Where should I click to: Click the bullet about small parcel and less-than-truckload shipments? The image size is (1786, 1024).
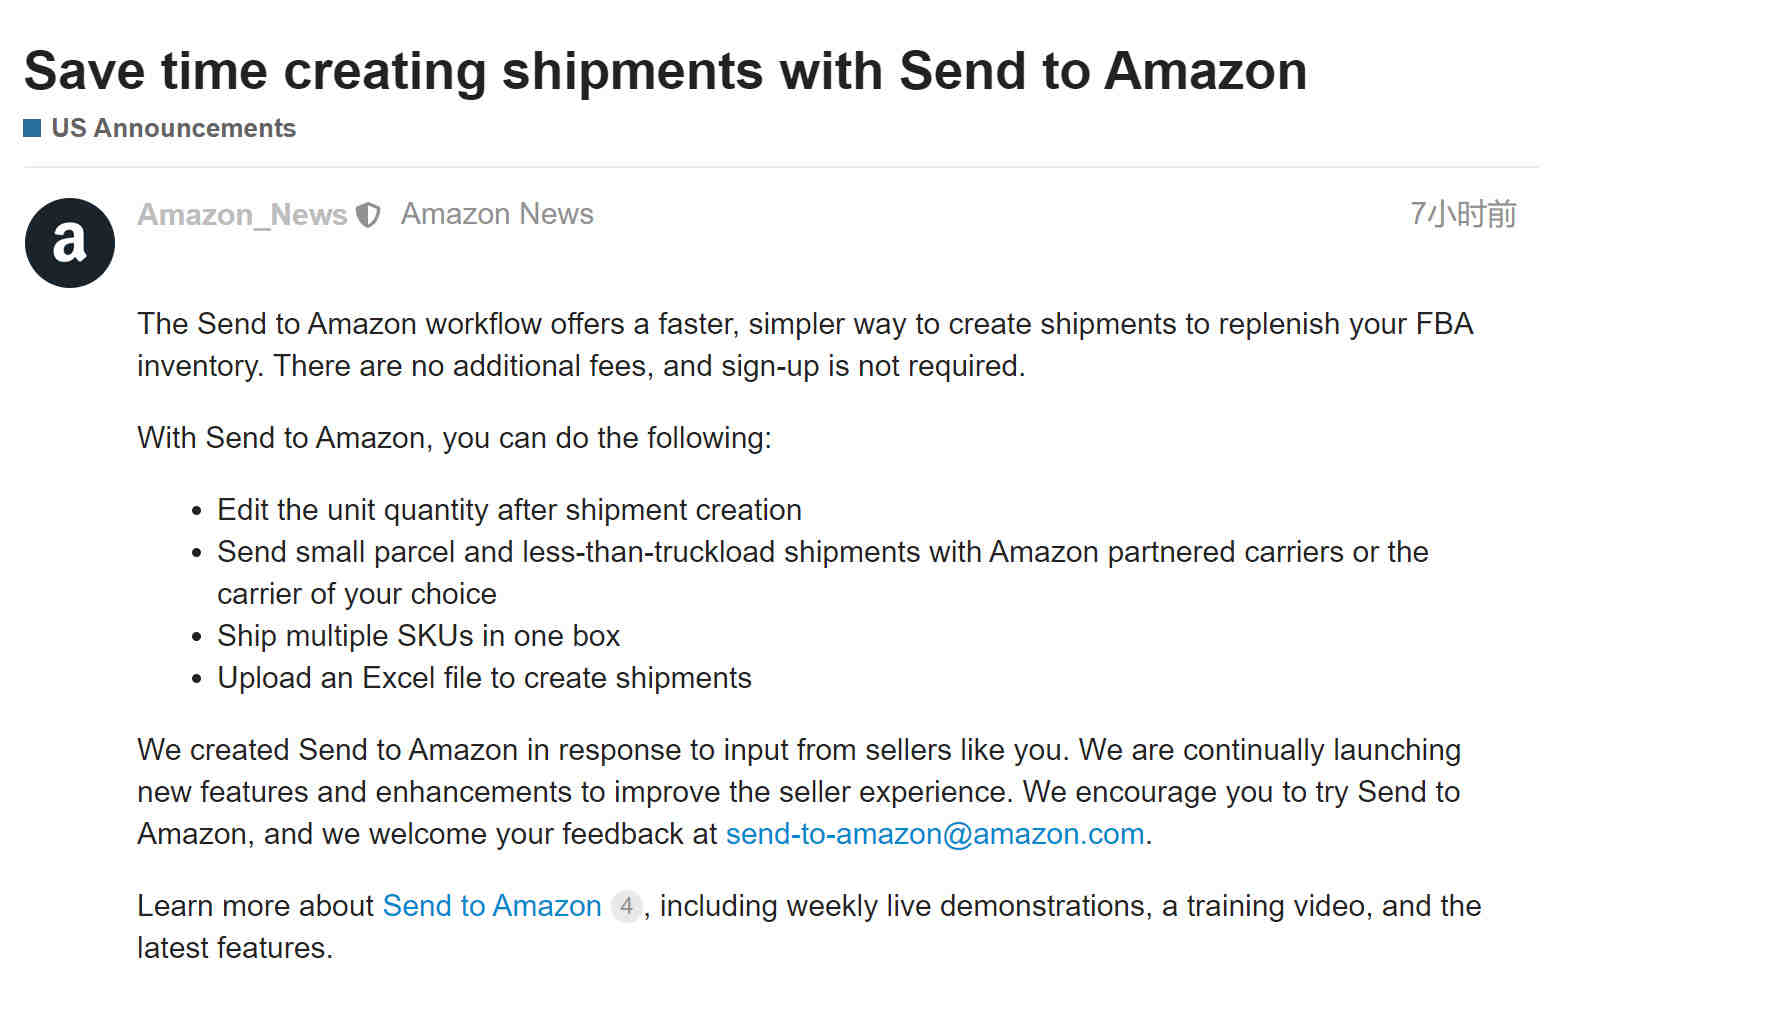tap(822, 573)
